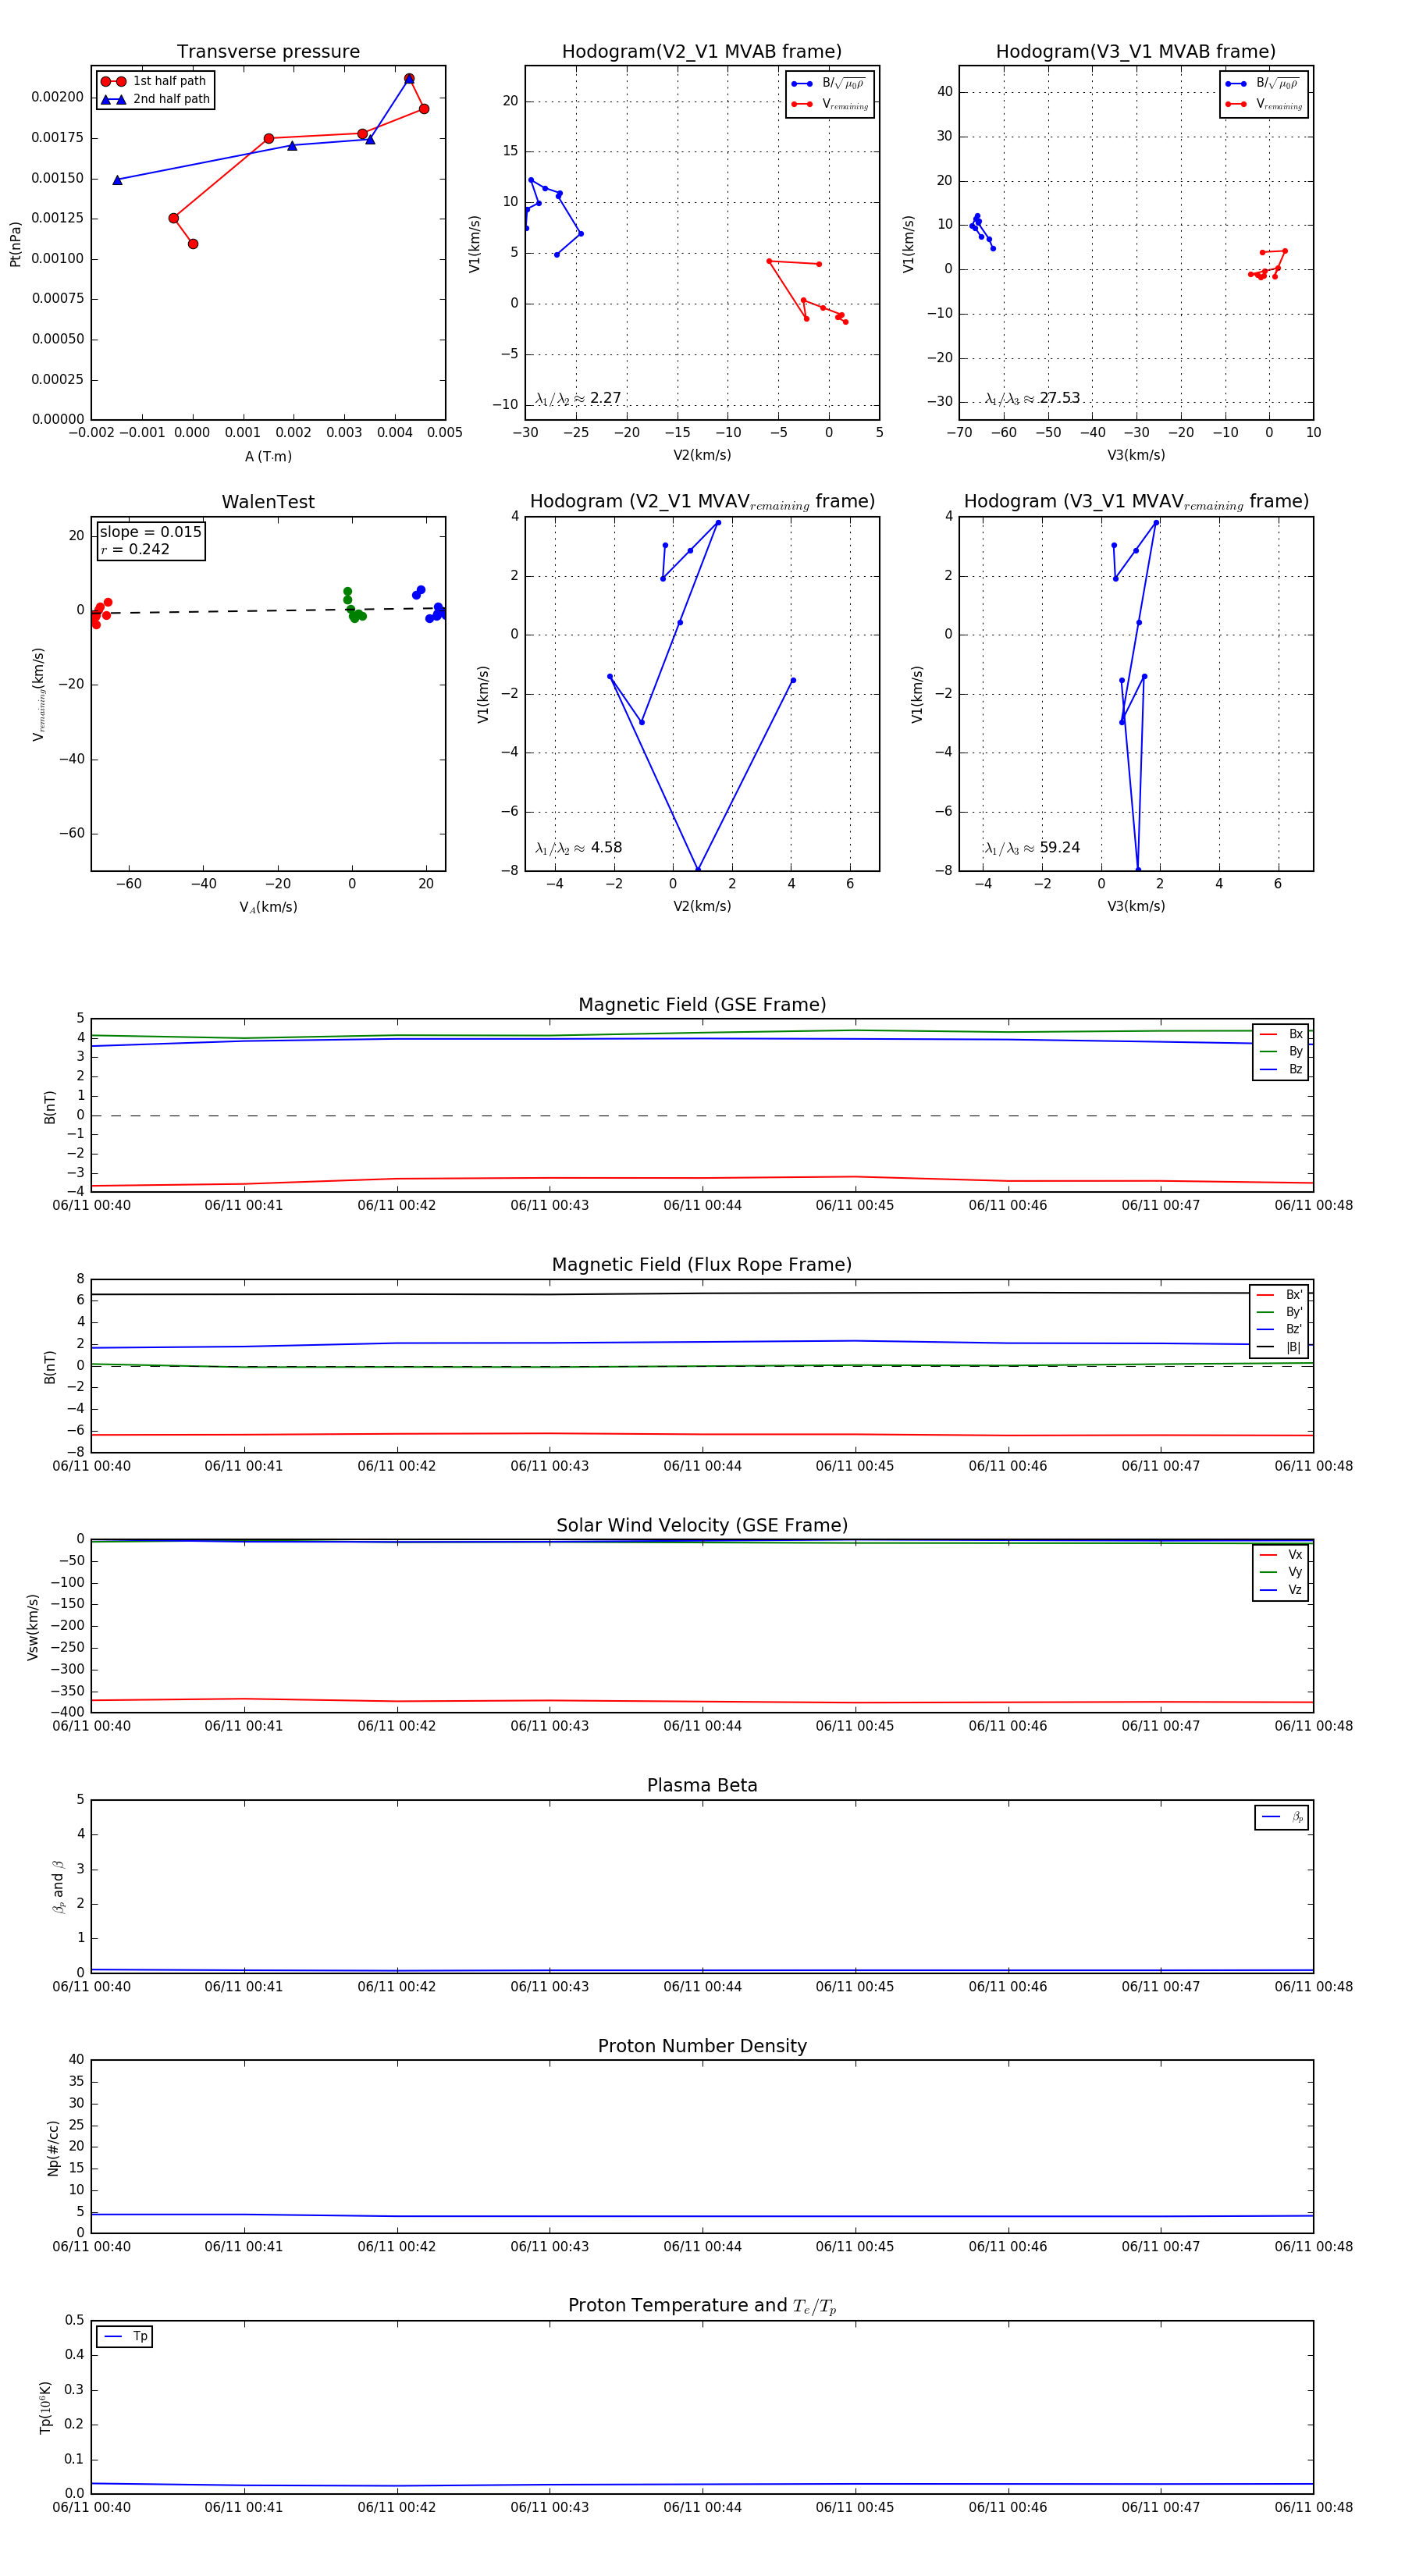Viewport: 1405px width, 2576px height.
Task: Click the 'Bz' legend entry in GSE plot
Action: (1281, 1069)
